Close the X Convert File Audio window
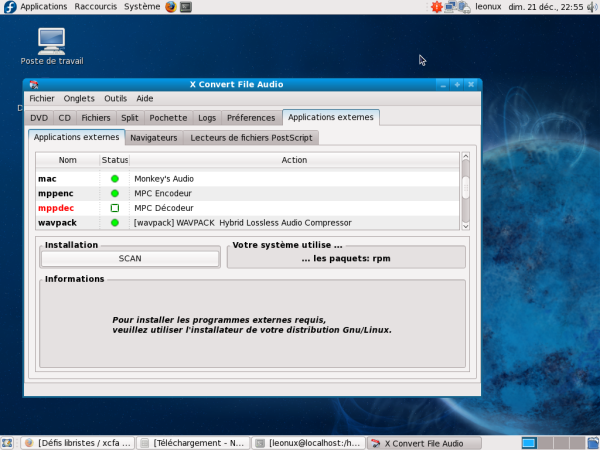Screen dimensions: 600x450 point(471,85)
